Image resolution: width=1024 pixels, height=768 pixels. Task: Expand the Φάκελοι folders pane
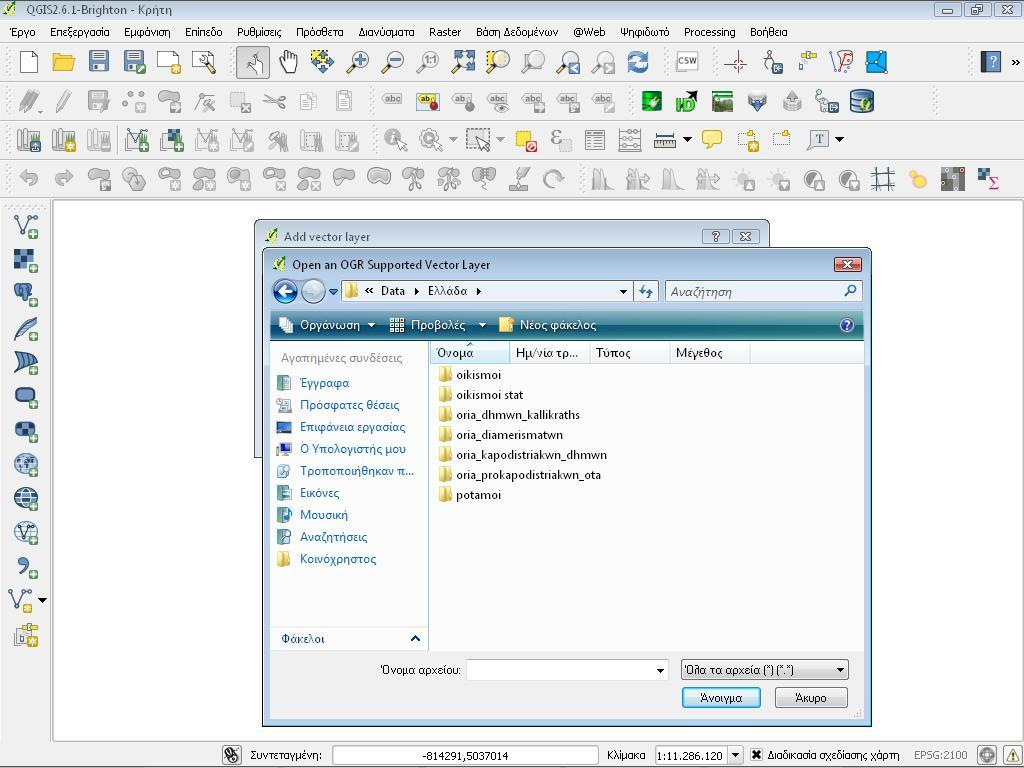415,638
